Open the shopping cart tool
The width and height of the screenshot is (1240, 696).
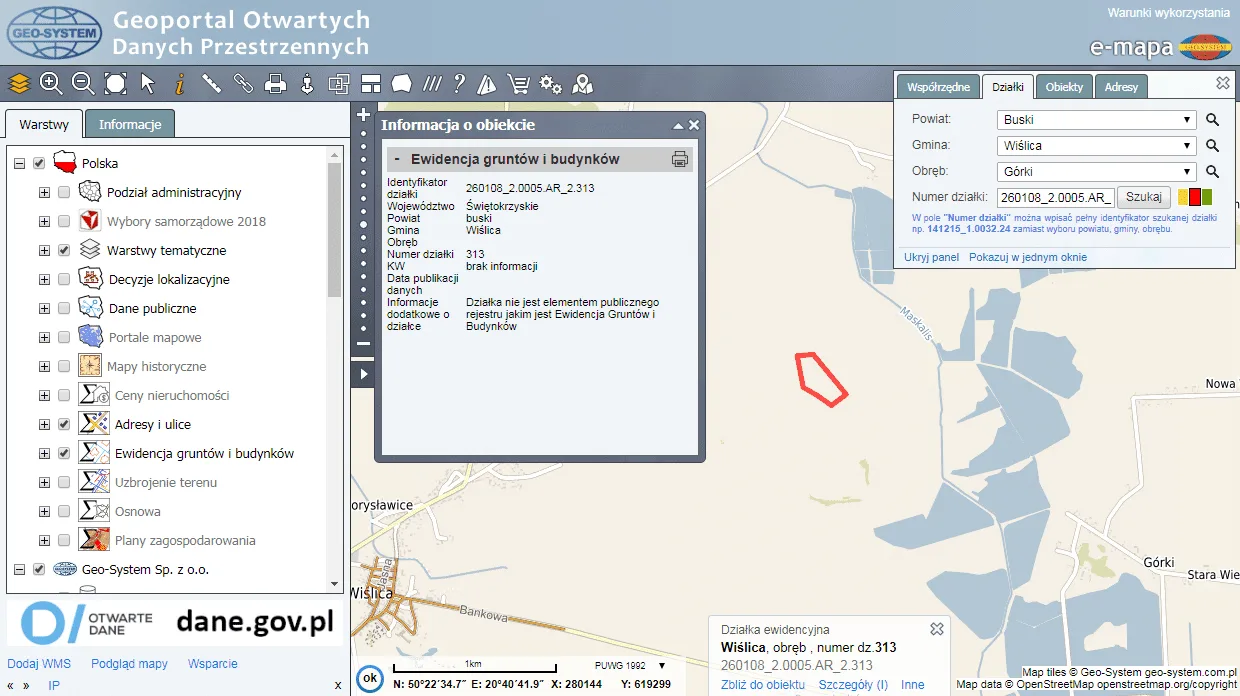[x=518, y=84]
